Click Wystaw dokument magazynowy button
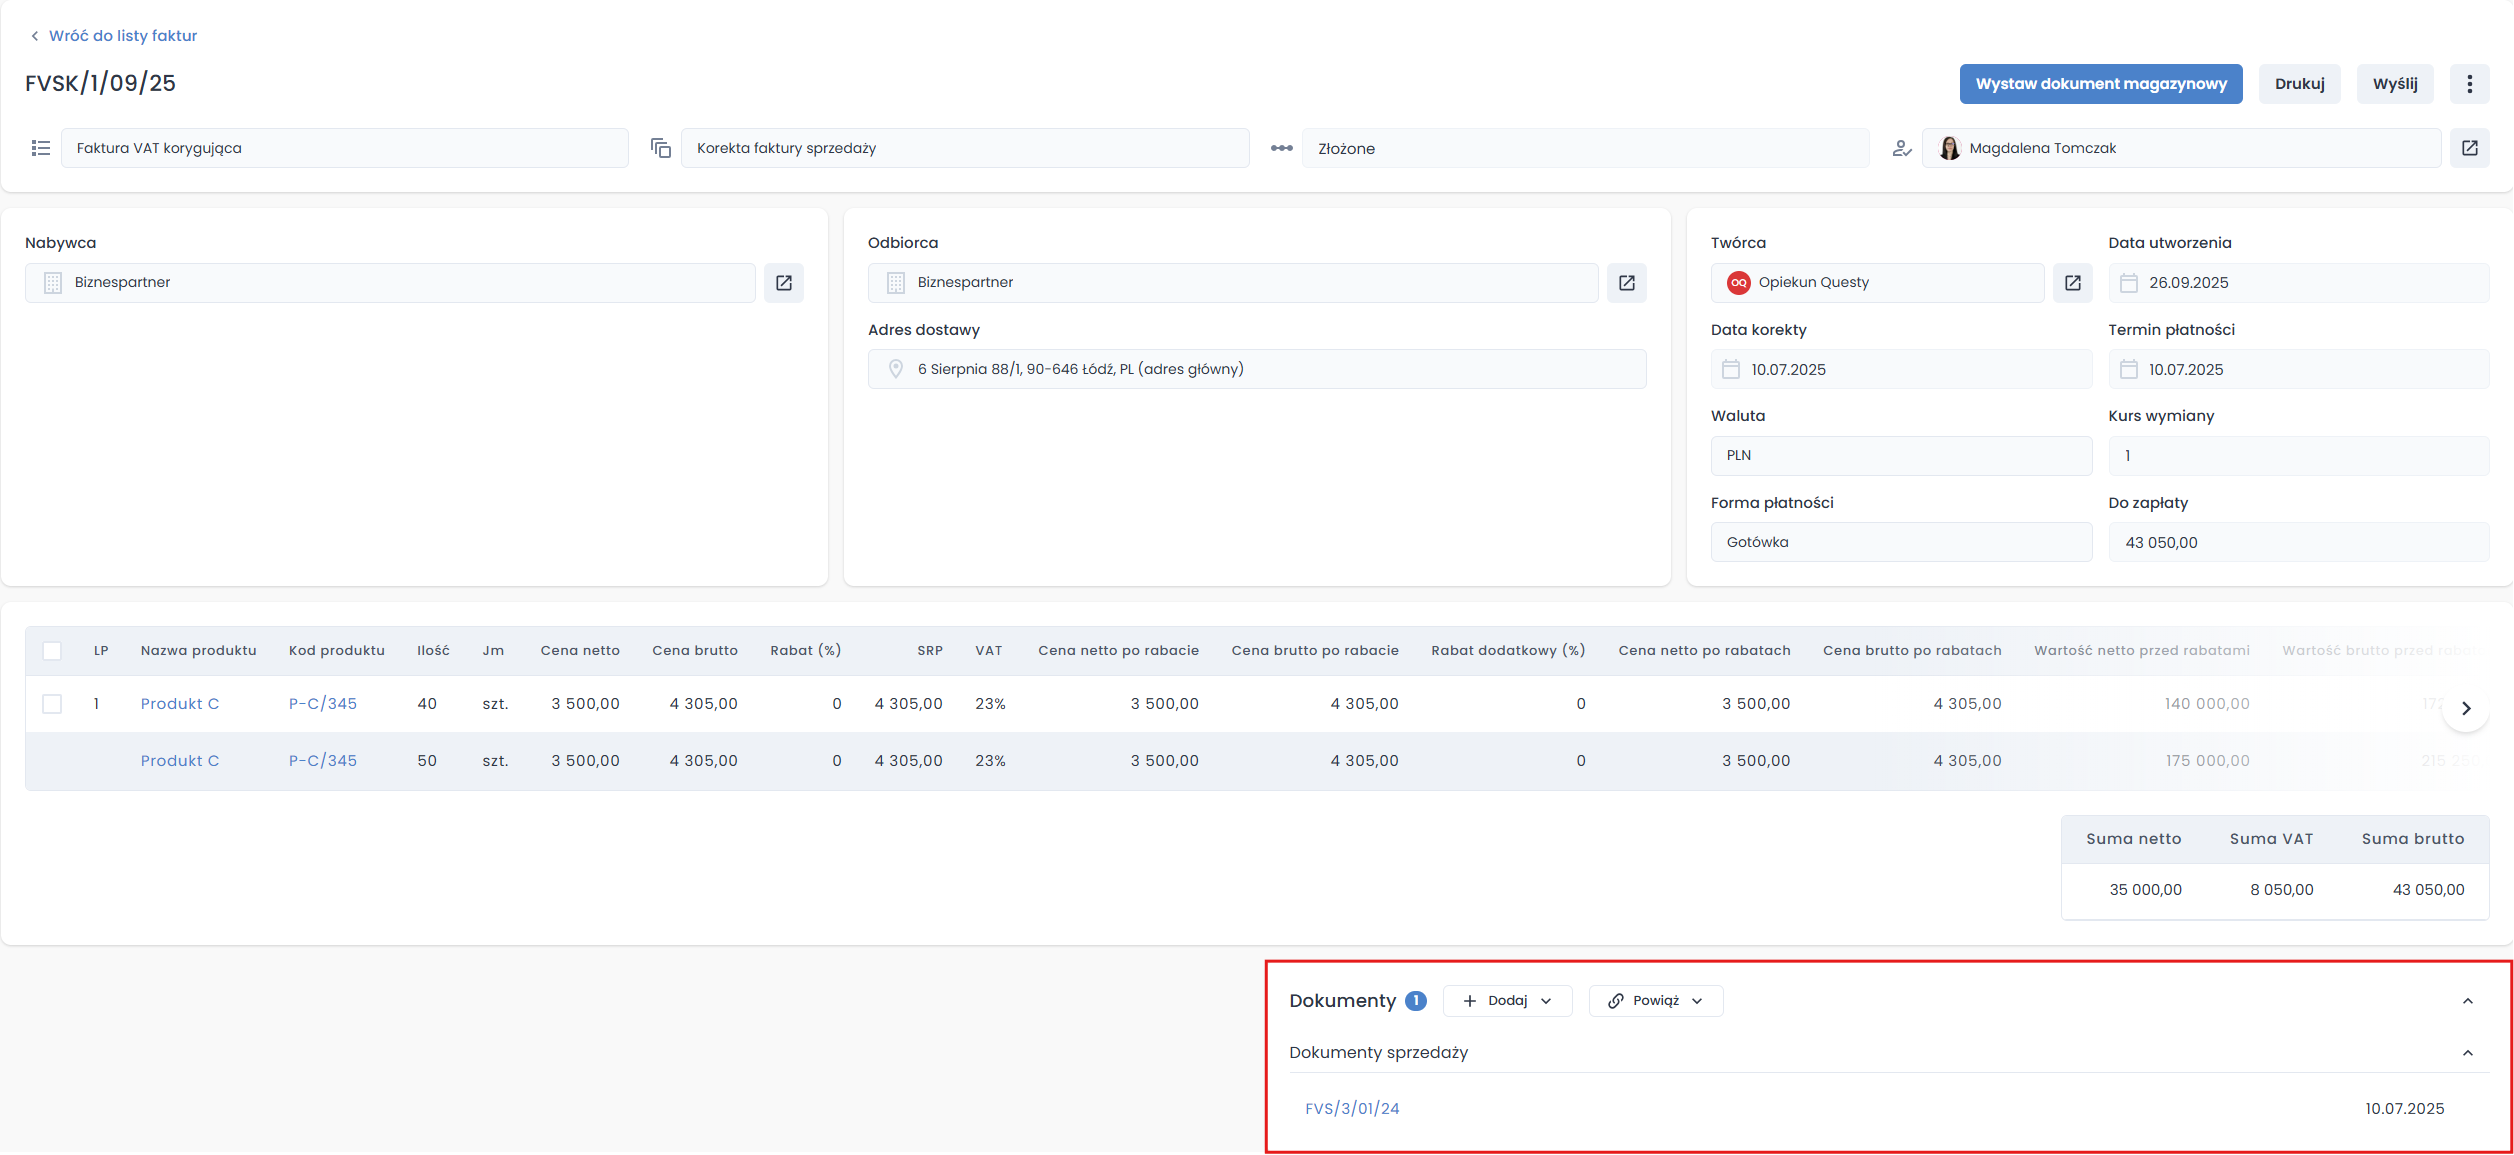 (x=2100, y=84)
